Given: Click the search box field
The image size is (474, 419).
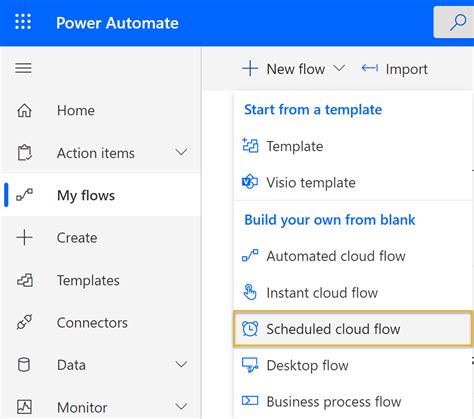Looking at the screenshot, I should click(x=454, y=22).
